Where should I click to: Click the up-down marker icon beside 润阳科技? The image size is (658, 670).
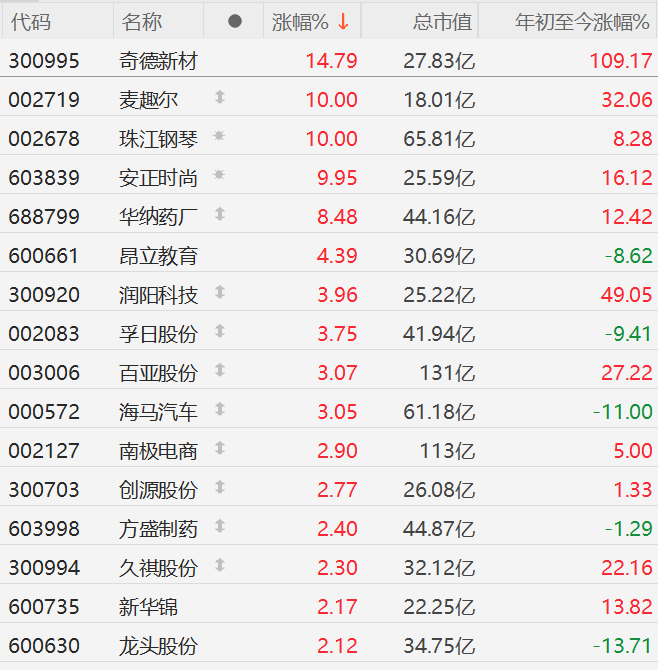tap(220, 292)
